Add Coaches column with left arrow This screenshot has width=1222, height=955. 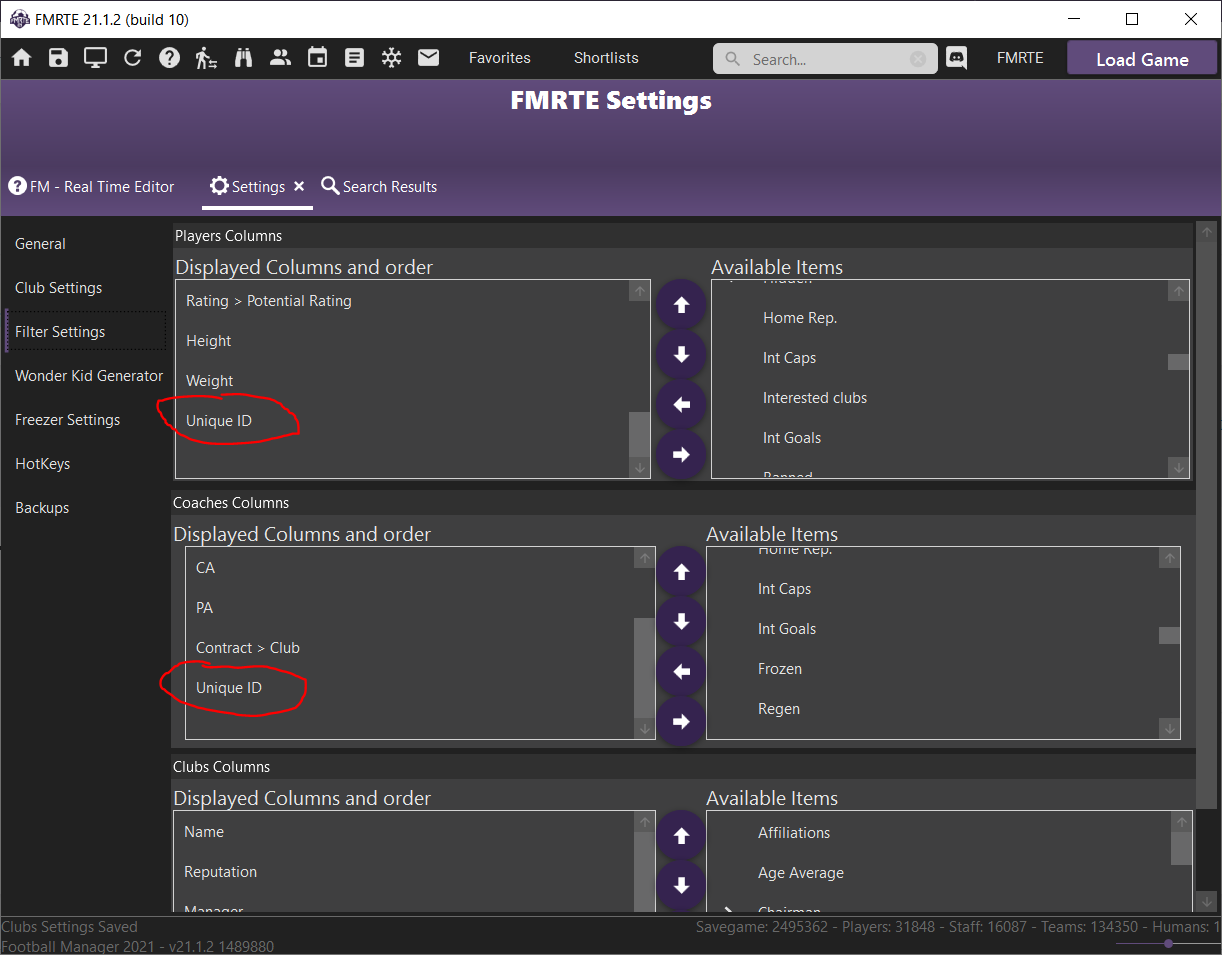coord(681,671)
